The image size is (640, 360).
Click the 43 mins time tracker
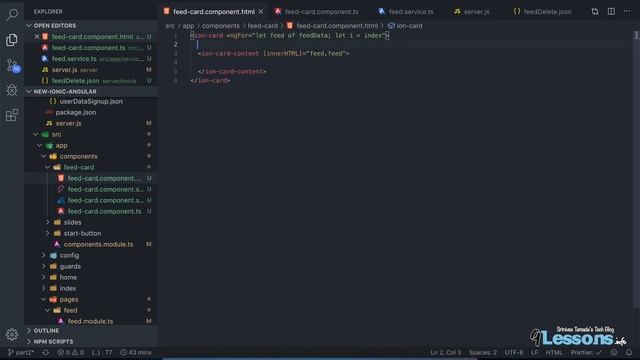[x=136, y=352]
